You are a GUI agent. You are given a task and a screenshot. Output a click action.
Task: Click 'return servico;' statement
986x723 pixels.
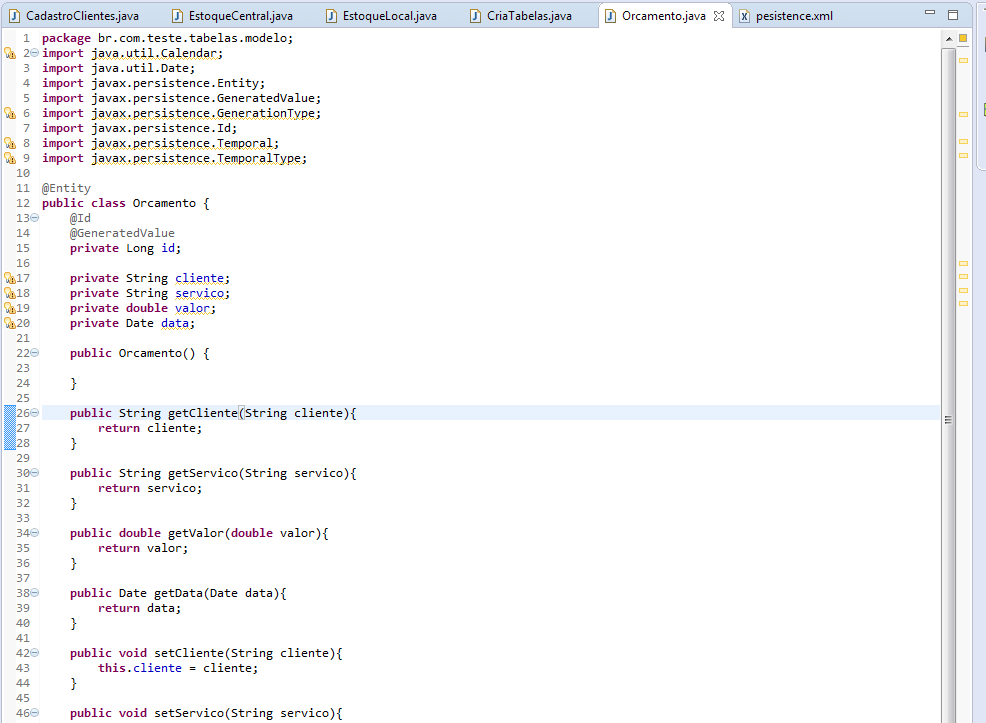click(150, 488)
